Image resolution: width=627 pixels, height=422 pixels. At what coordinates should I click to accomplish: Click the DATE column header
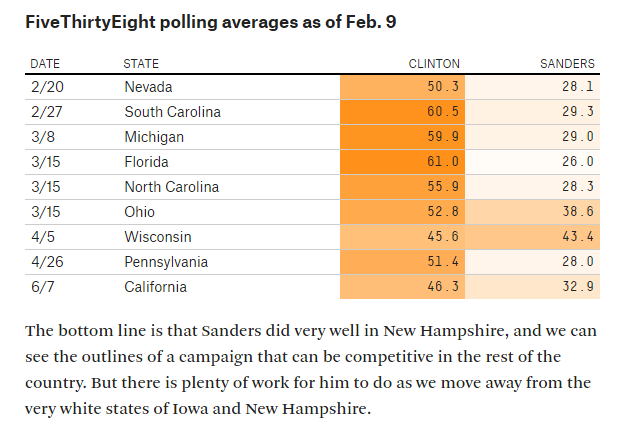[45, 63]
